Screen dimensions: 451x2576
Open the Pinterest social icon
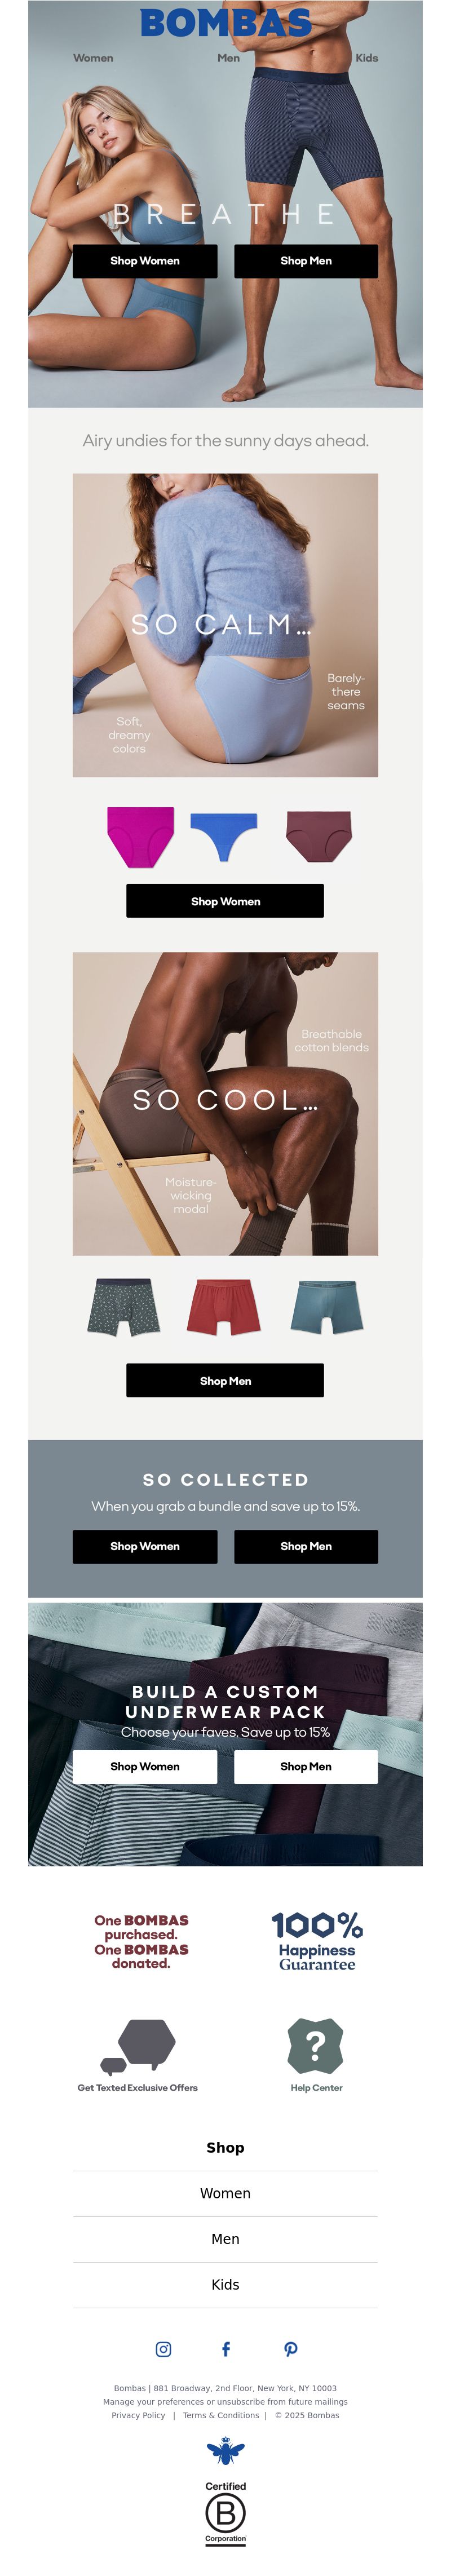[290, 2349]
